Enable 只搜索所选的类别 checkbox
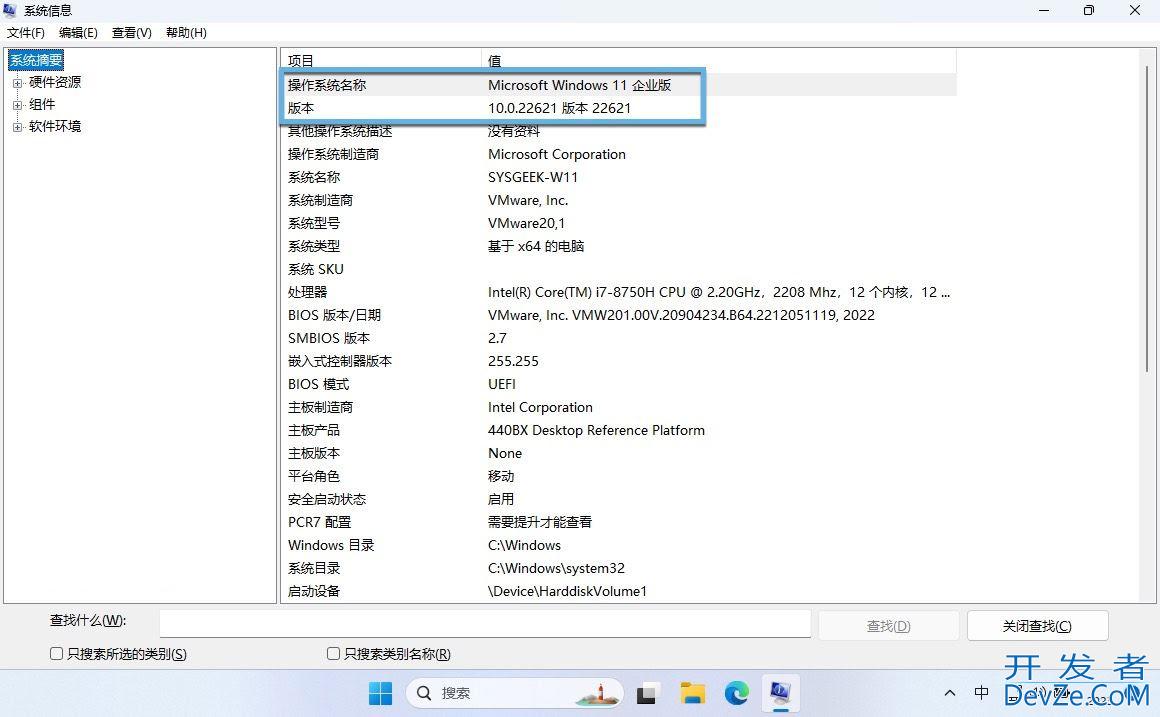Image resolution: width=1160 pixels, height=717 pixels. point(56,653)
